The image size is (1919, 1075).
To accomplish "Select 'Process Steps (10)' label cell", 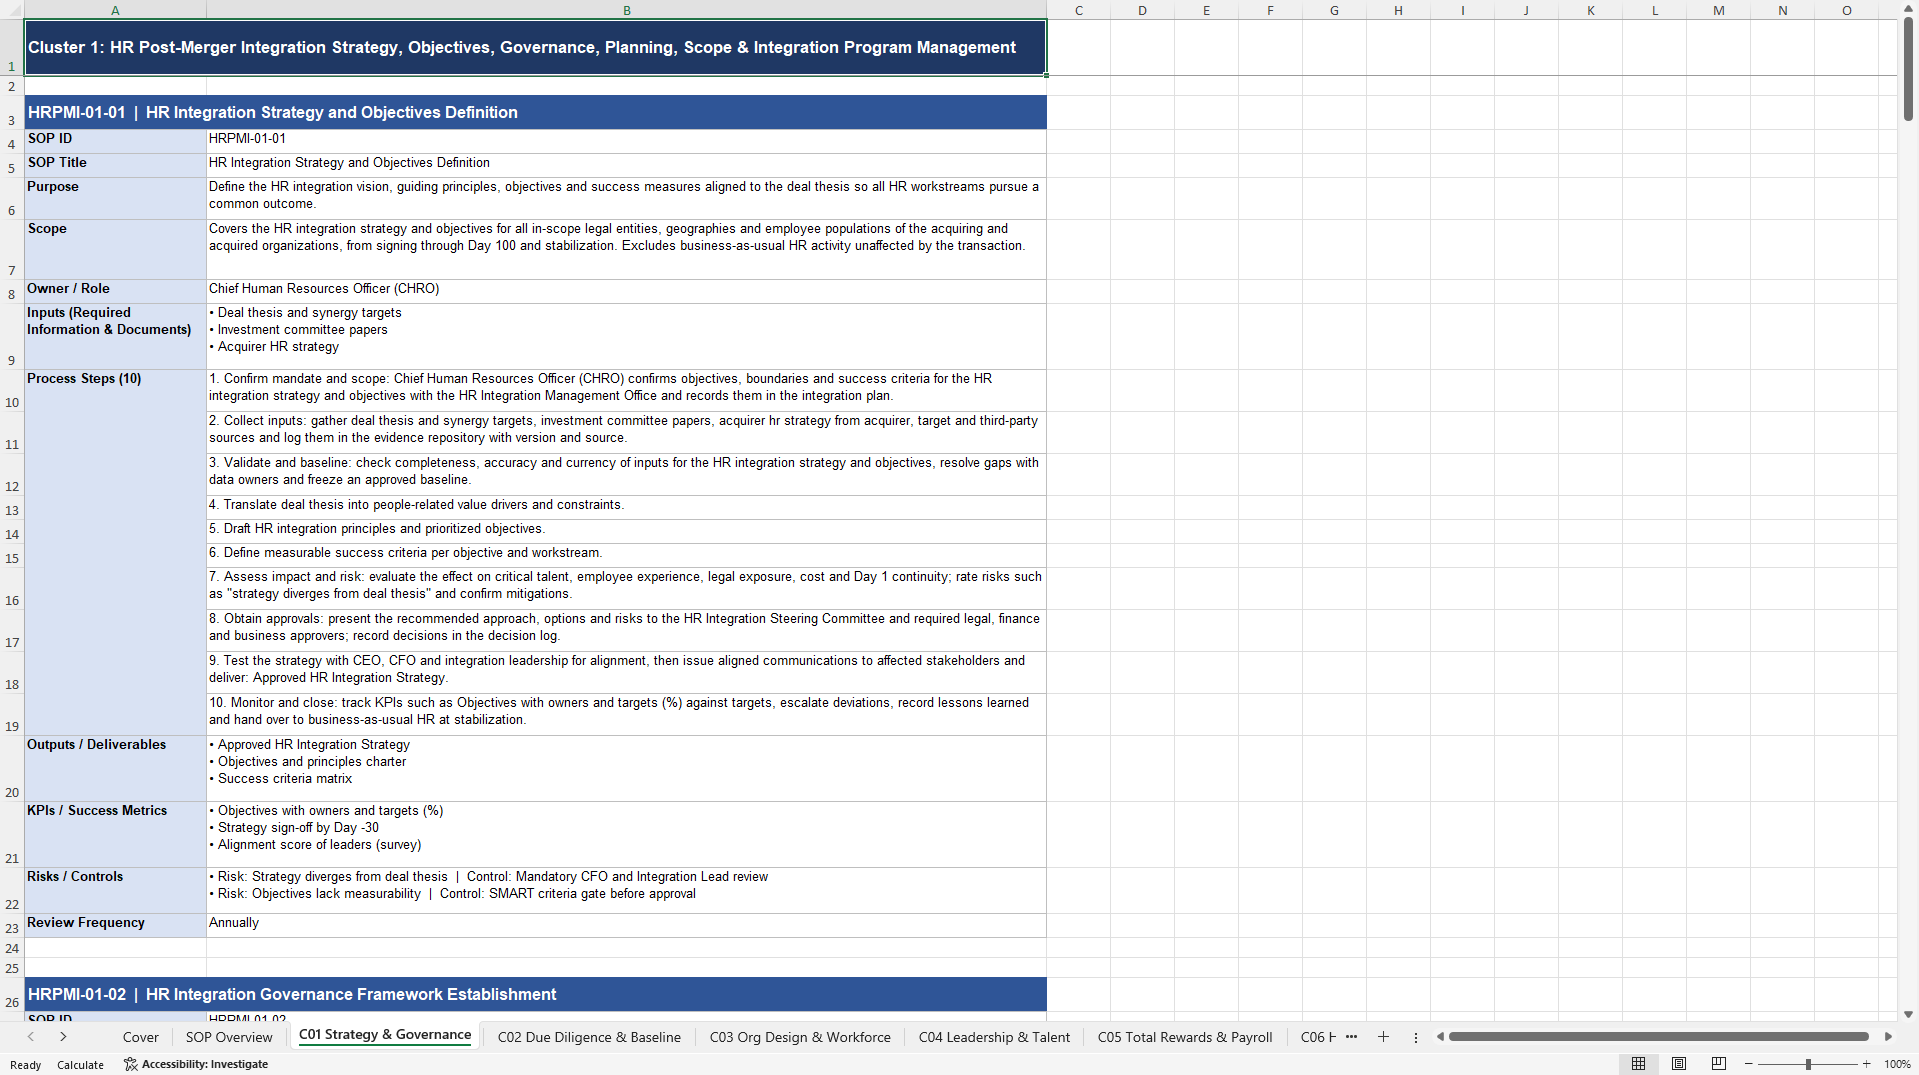I will point(115,552).
